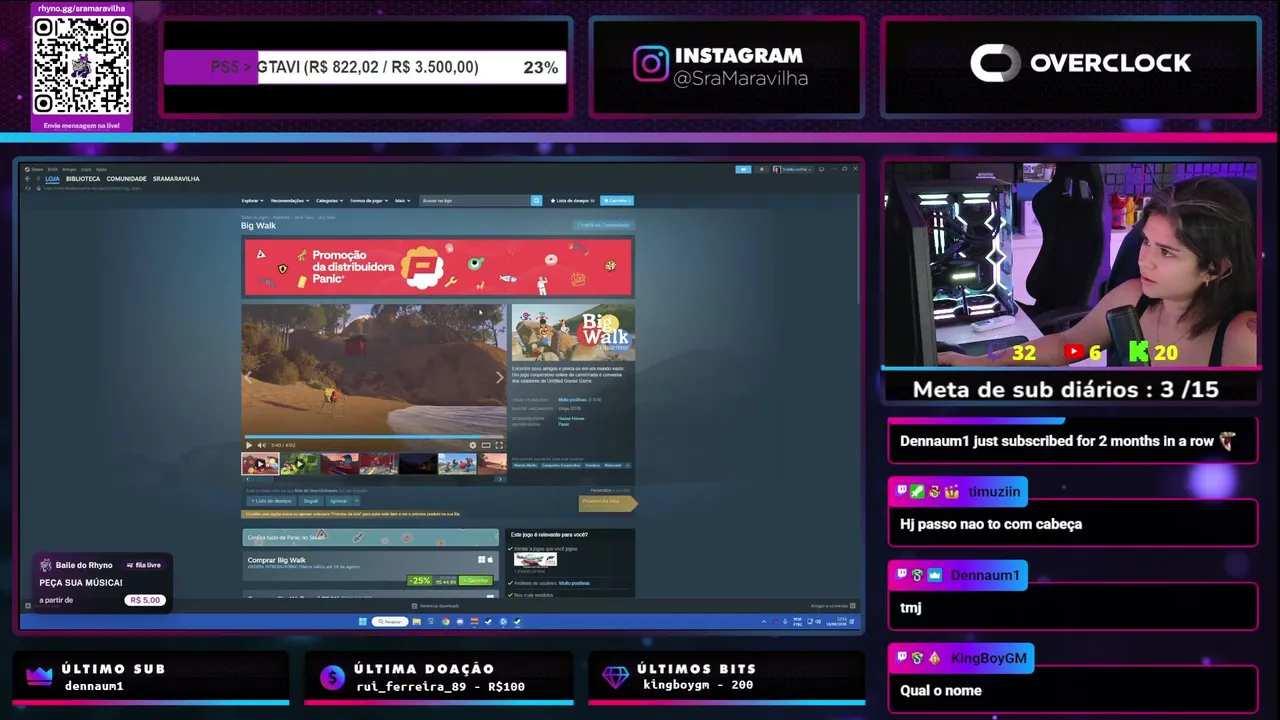Open the Panic distributor promotion banner
This screenshot has width=1280, height=720.
pos(438,267)
